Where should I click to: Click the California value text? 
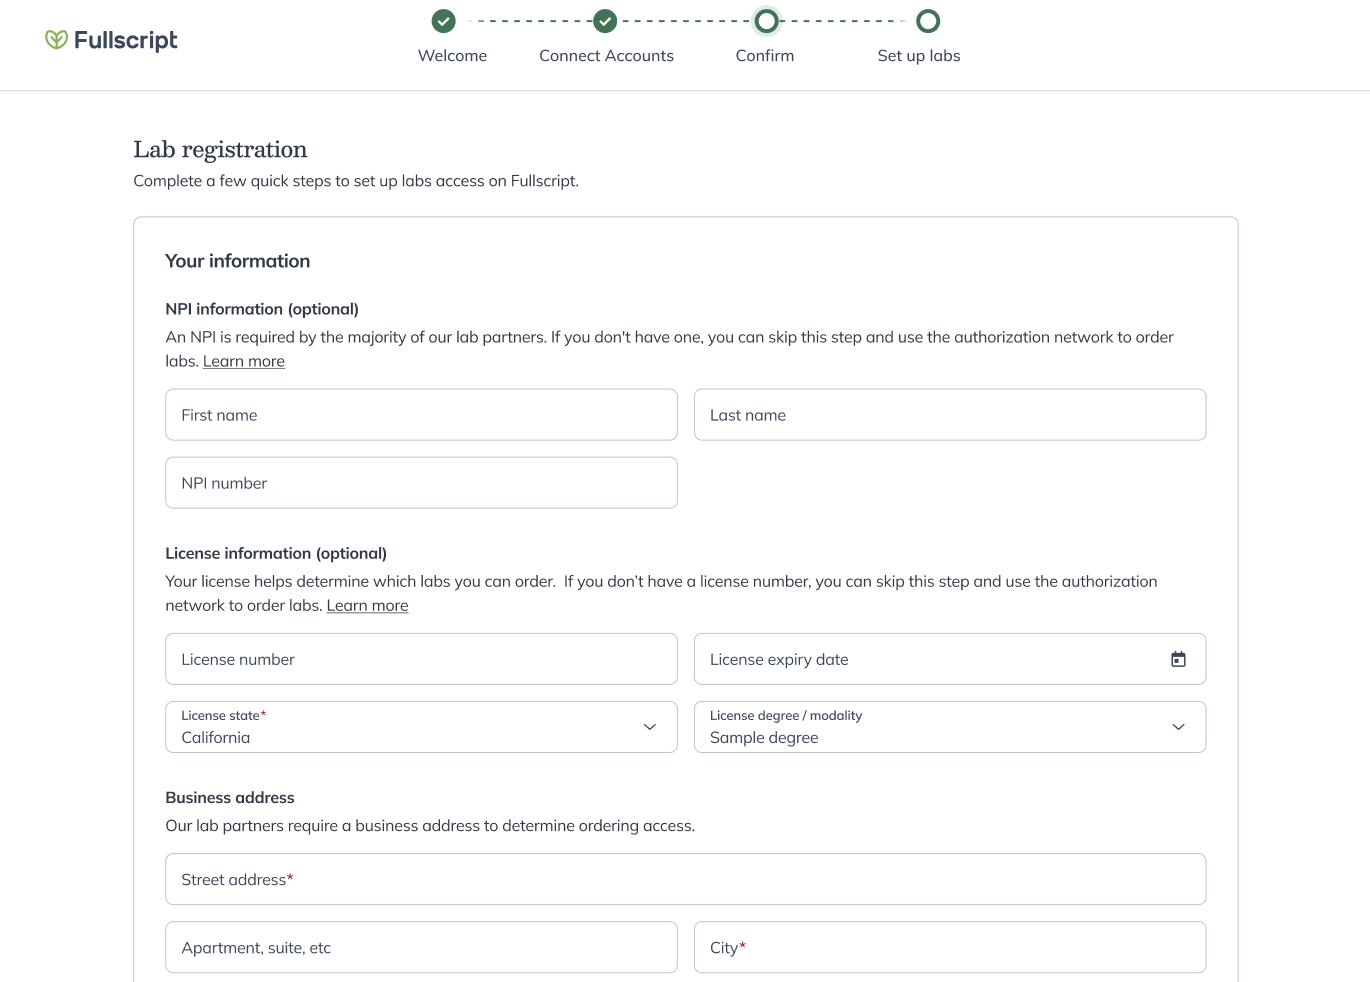click(x=216, y=737)
